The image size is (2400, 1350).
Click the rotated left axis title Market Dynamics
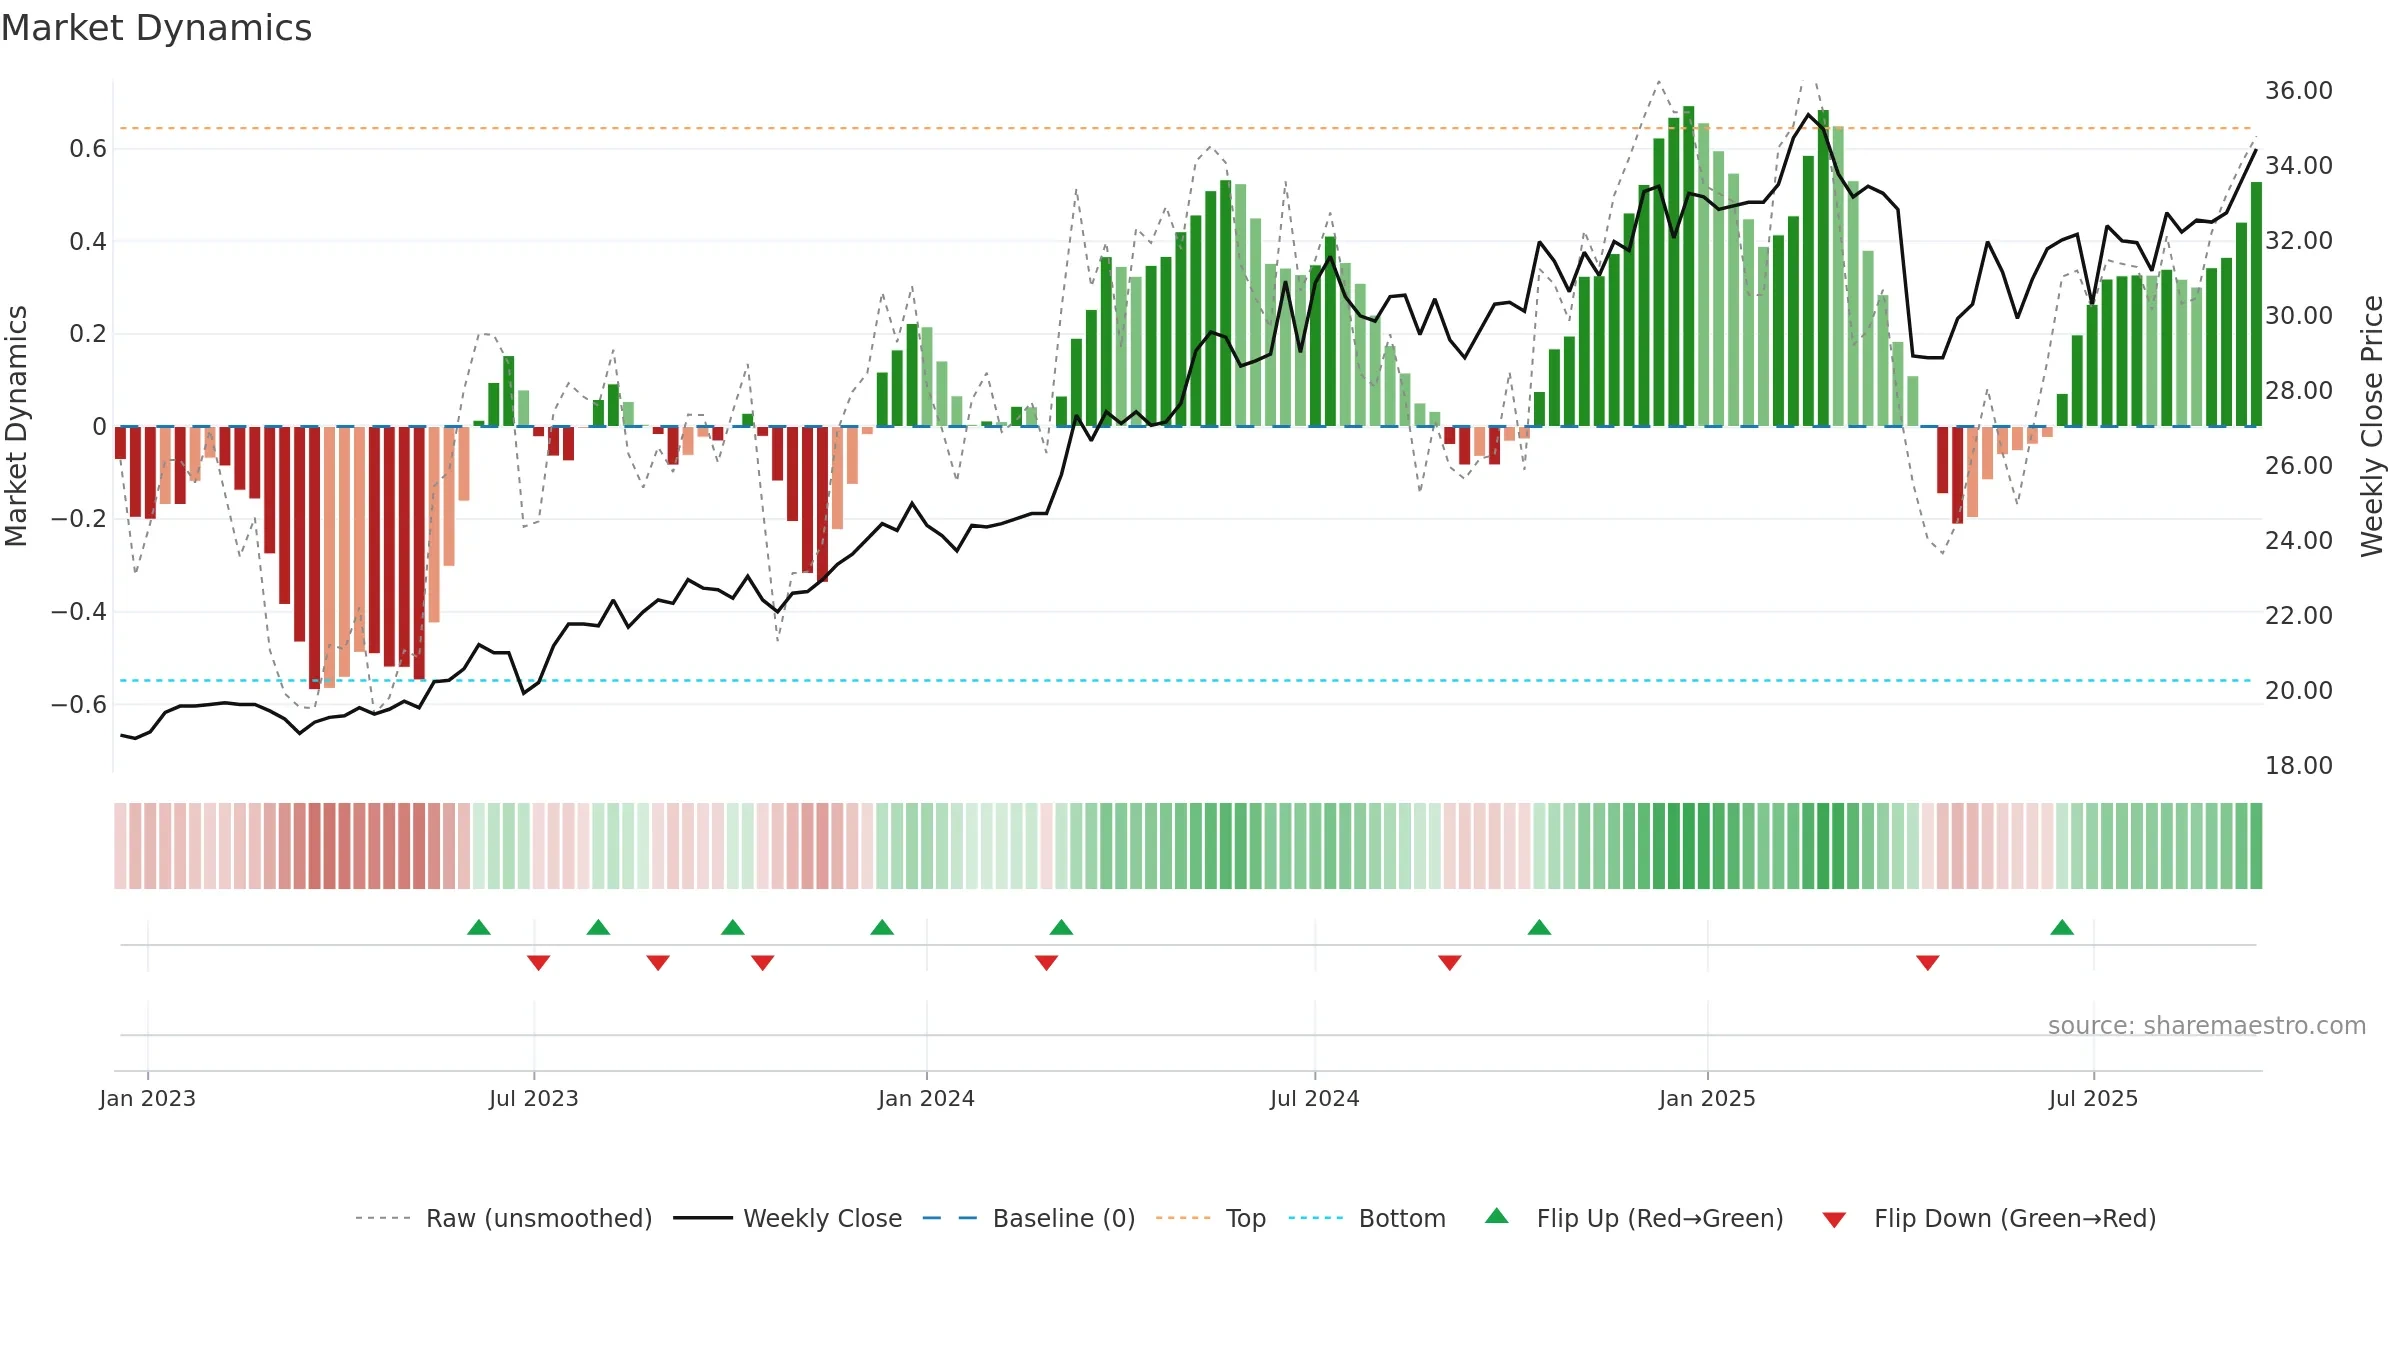16,426
